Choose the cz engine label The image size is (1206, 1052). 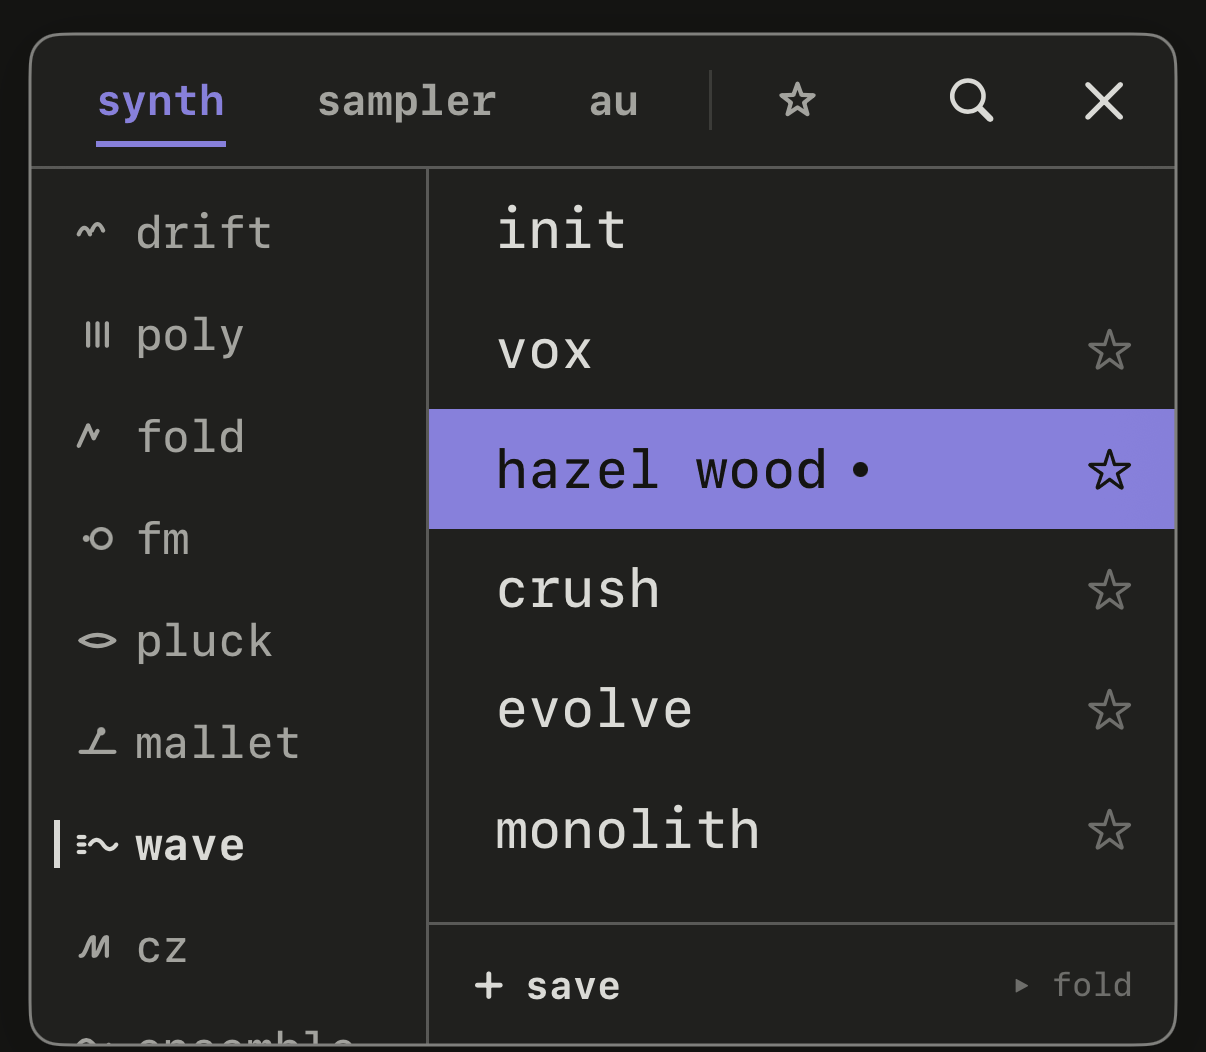[162, 948]
